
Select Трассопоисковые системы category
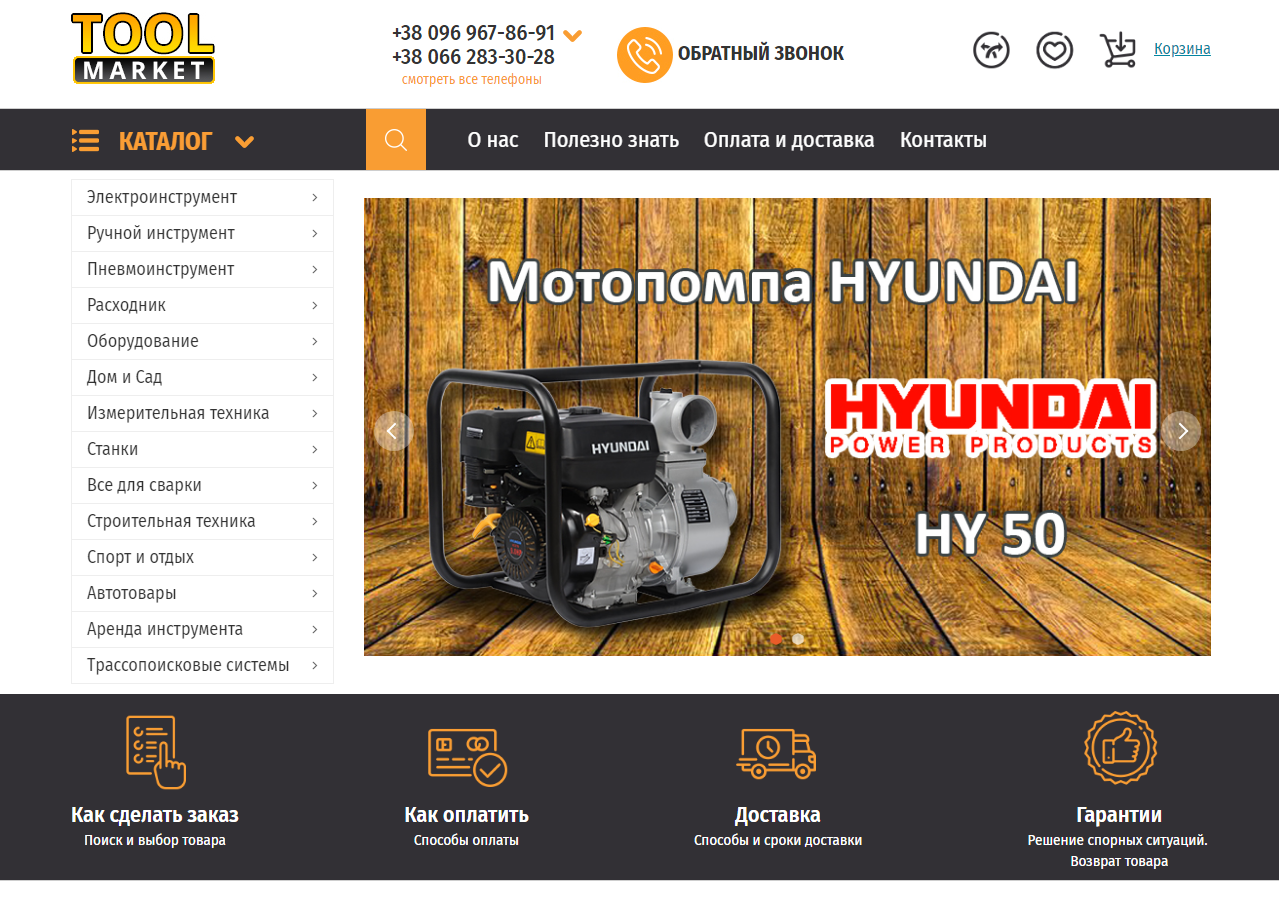tap(202, 665)
